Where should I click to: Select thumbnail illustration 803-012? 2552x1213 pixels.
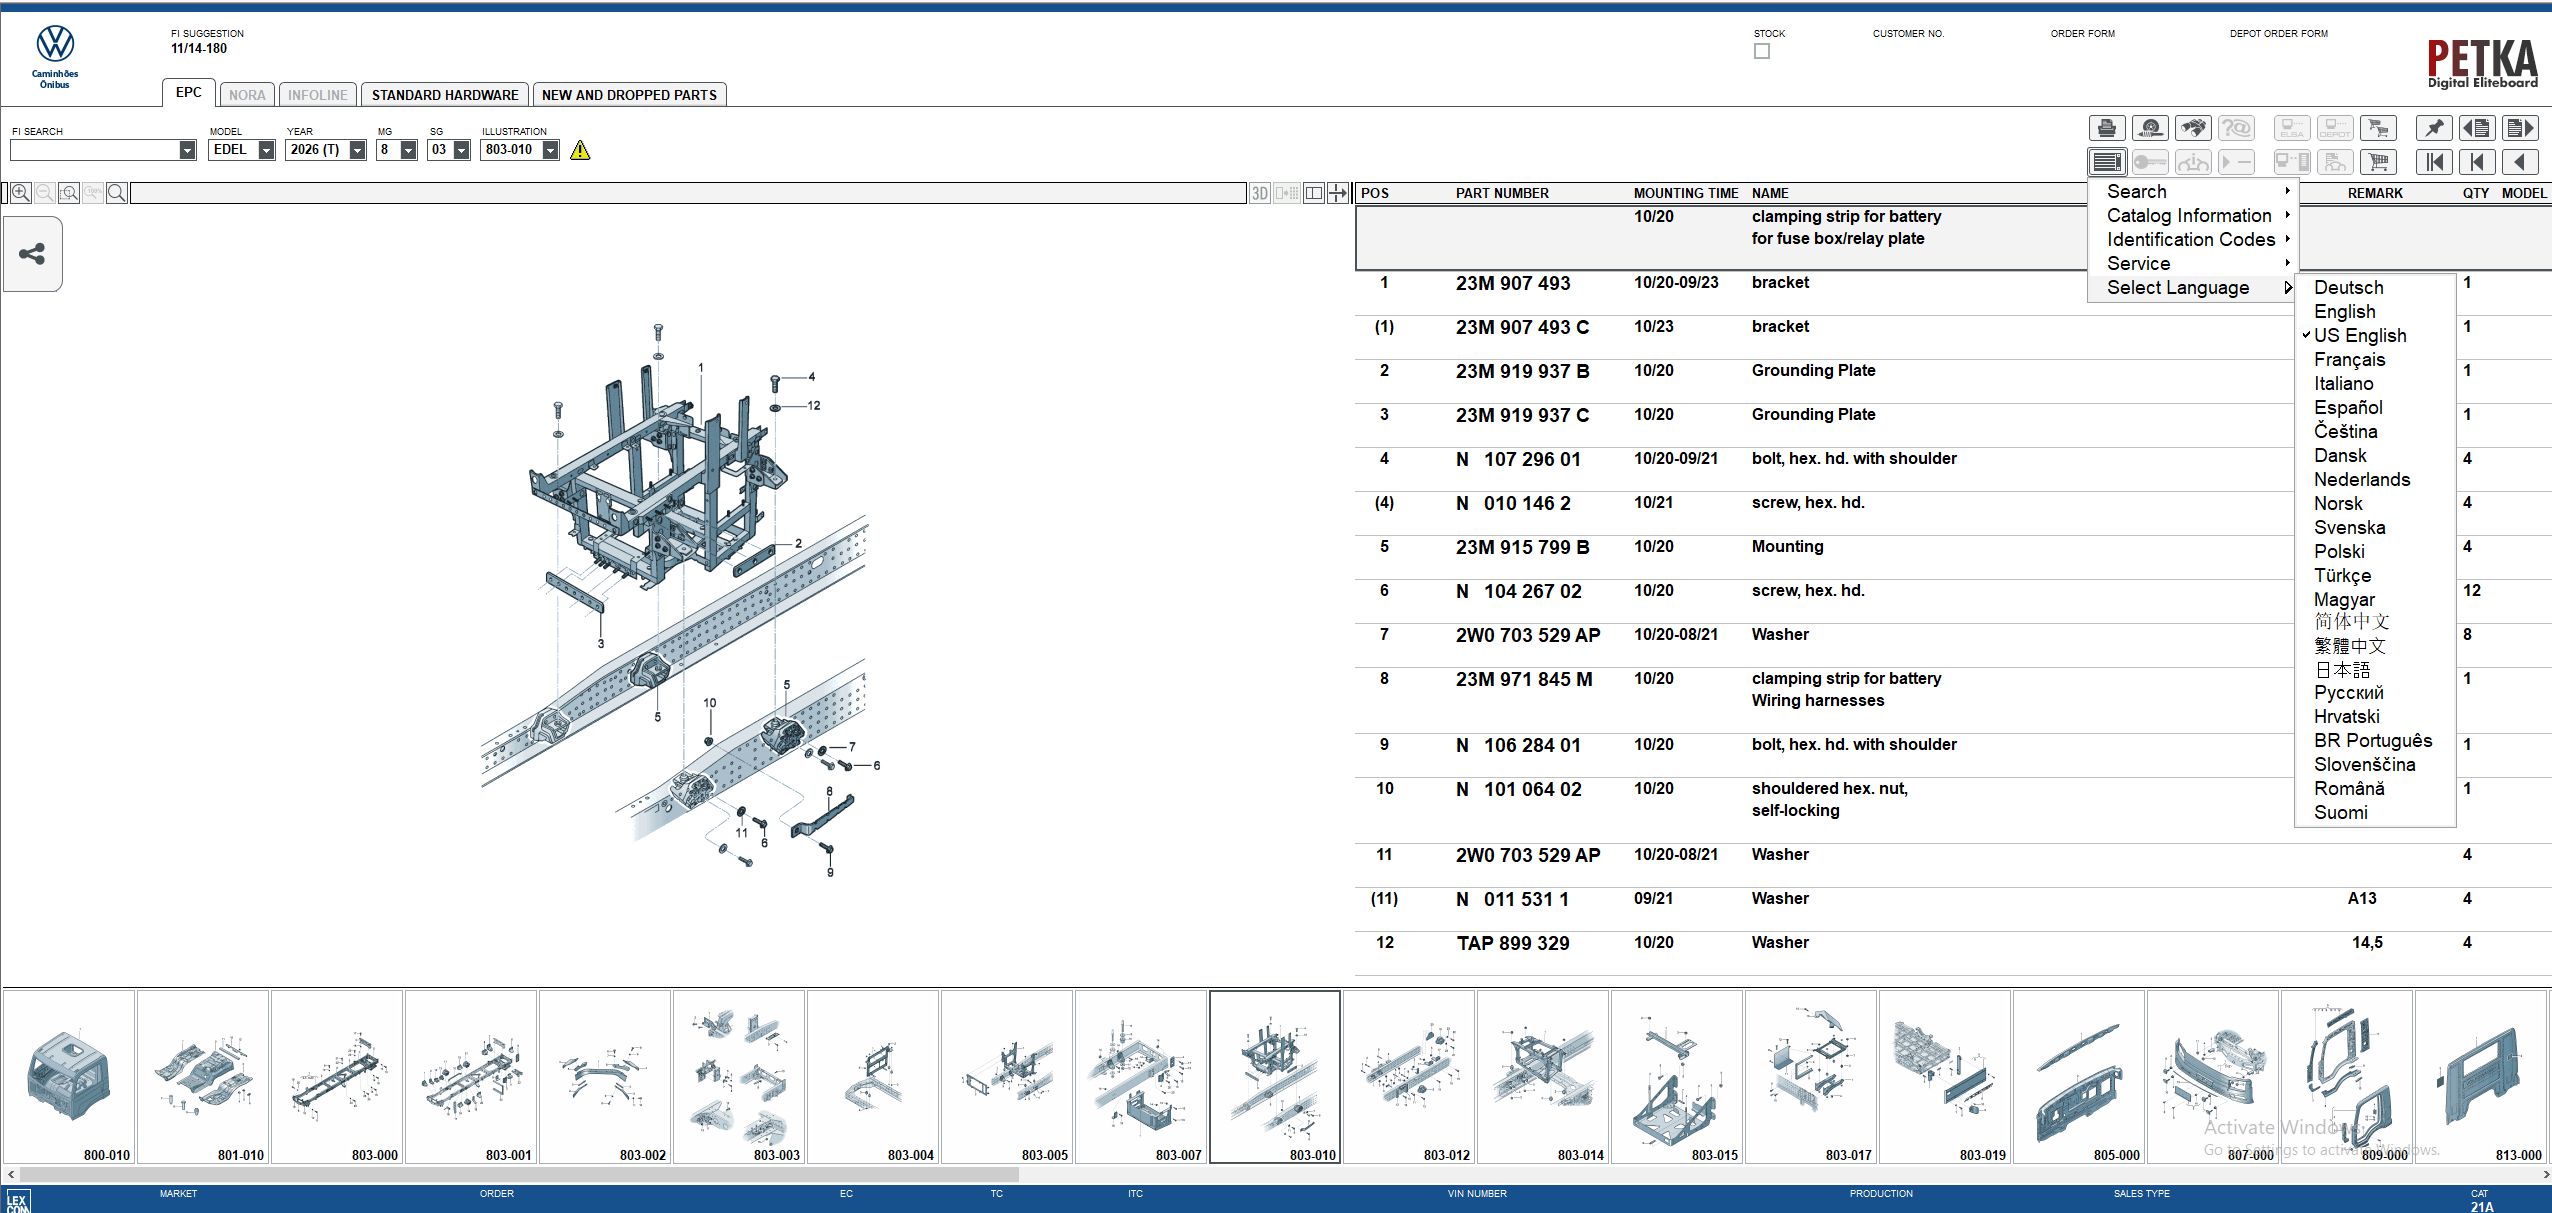coord(1409,1077)
